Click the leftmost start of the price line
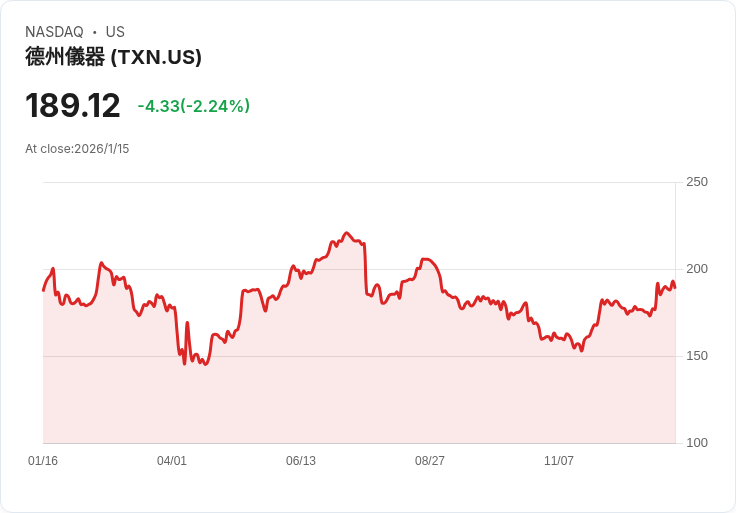This screenshot has height=513, width=736. (x=43, y=290)
